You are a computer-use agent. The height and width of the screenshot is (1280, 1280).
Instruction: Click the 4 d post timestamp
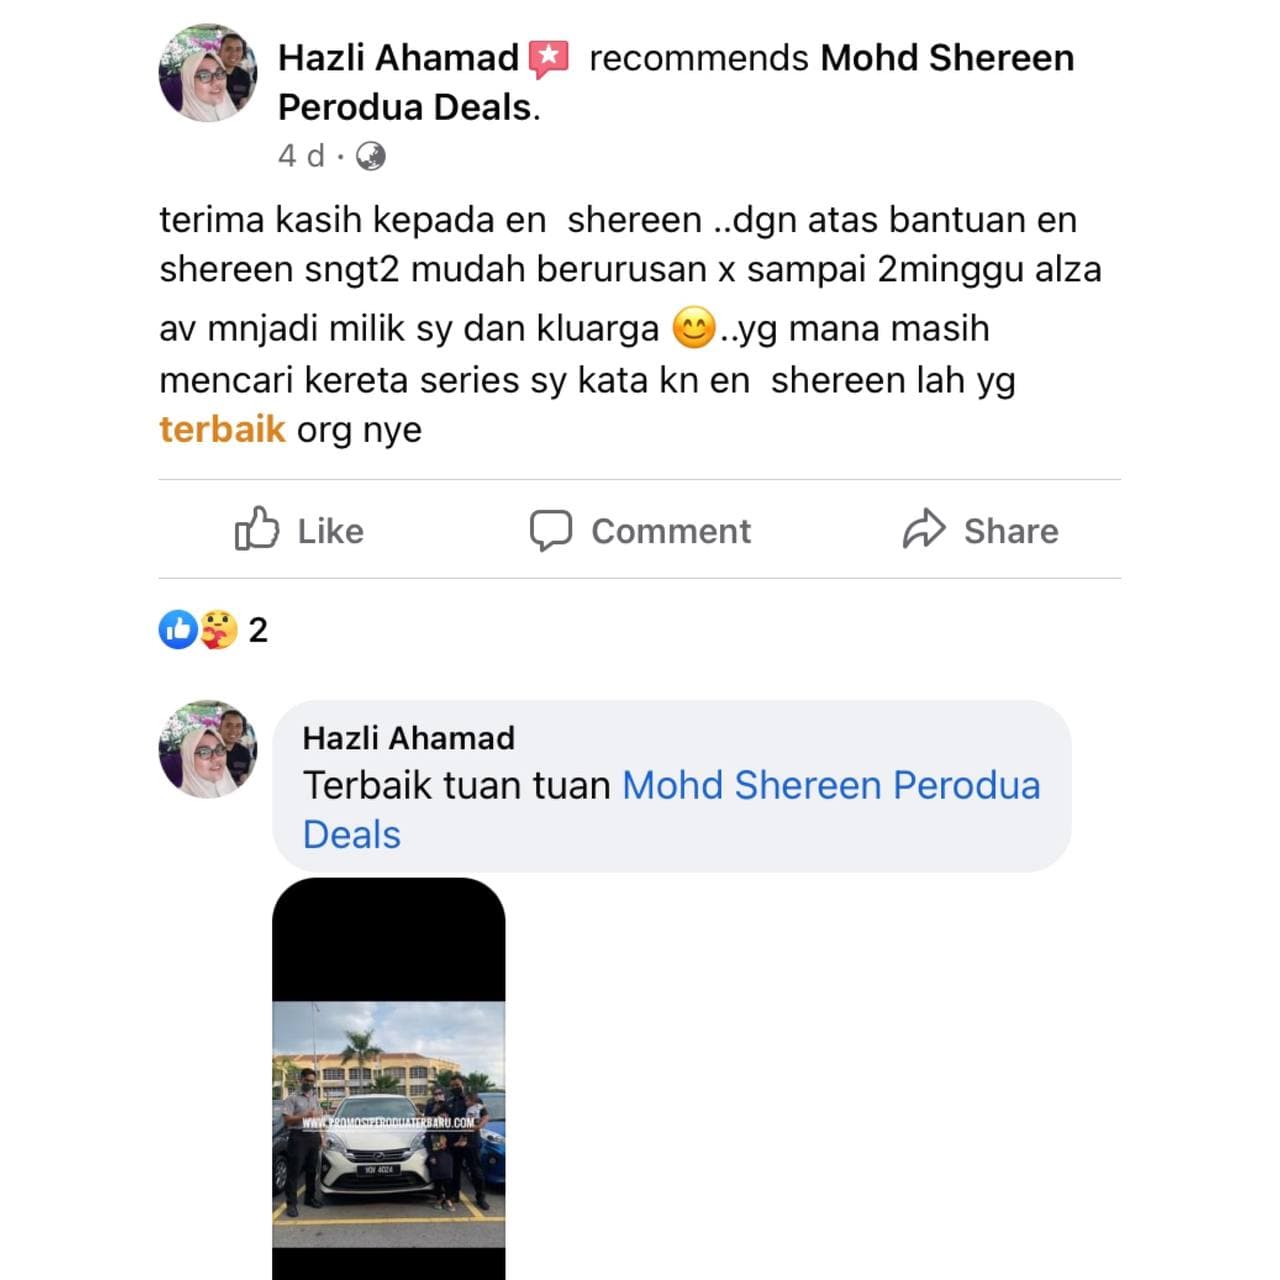[301, 156]
